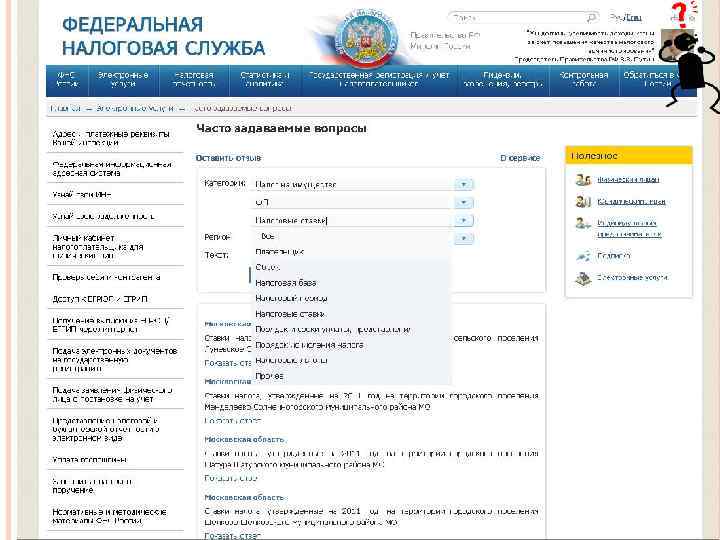
Task: Choose Налоговые ставки in the open list
Action: (x=351, y=314)
